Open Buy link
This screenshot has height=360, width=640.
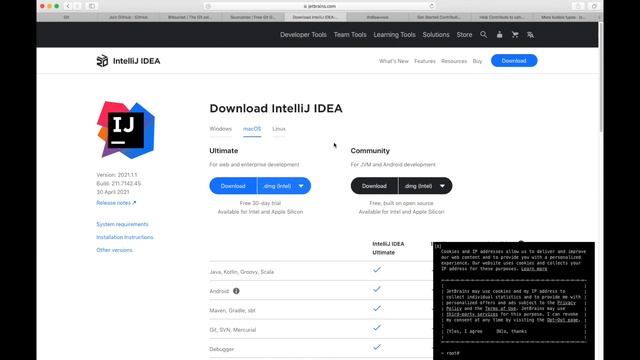(477, 61)
